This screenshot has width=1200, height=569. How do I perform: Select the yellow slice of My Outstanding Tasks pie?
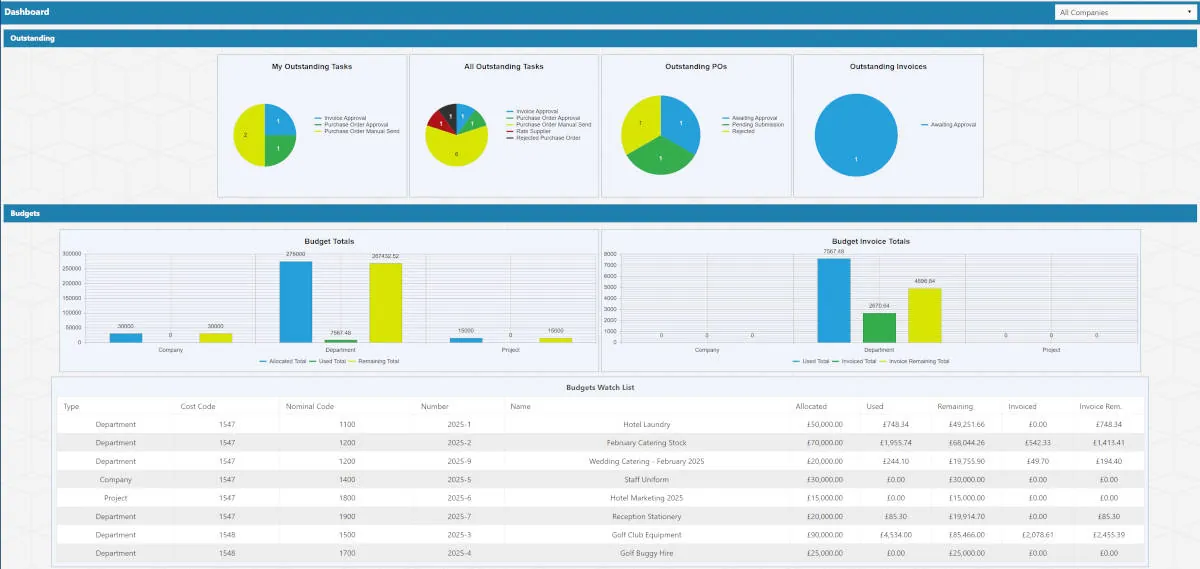tap(248, 135)
